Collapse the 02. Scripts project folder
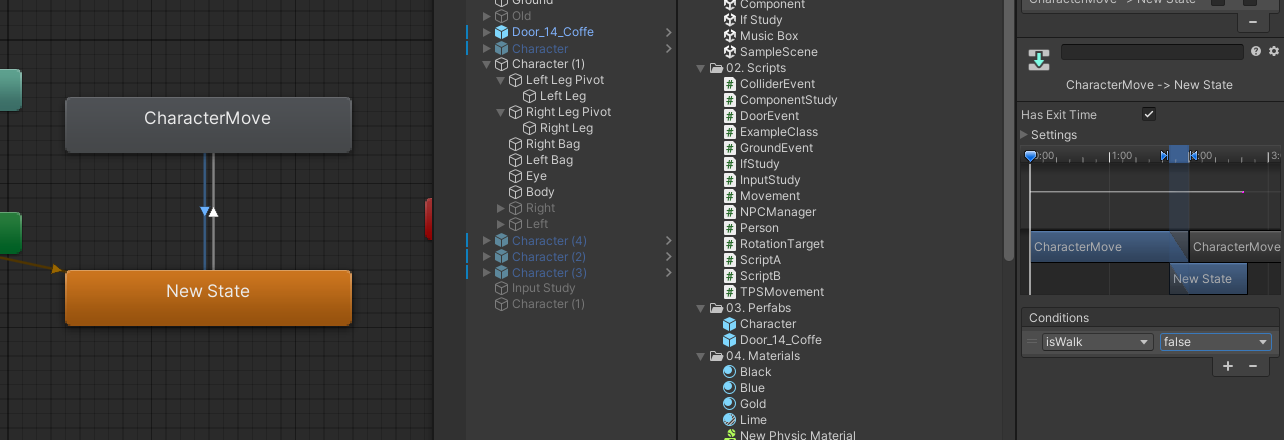Screen dimensions: 1284x440 (701, 68)
